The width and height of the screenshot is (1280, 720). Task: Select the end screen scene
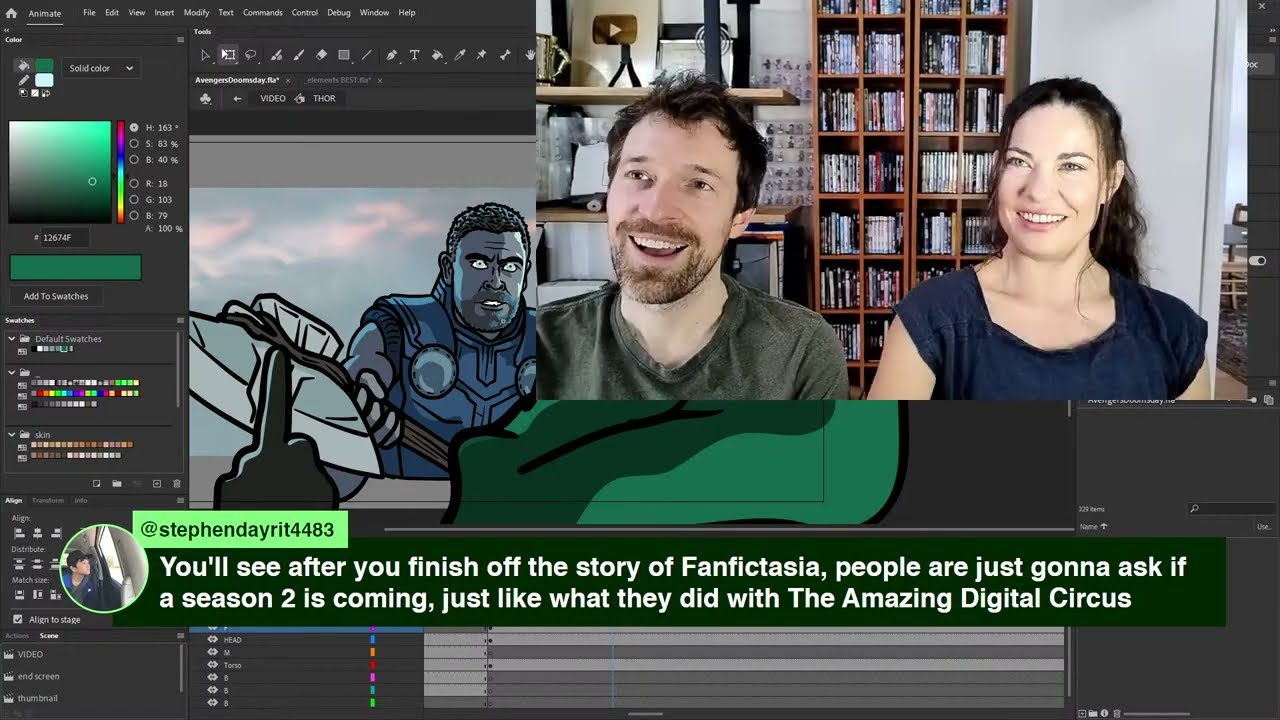[x=39, y=676]
